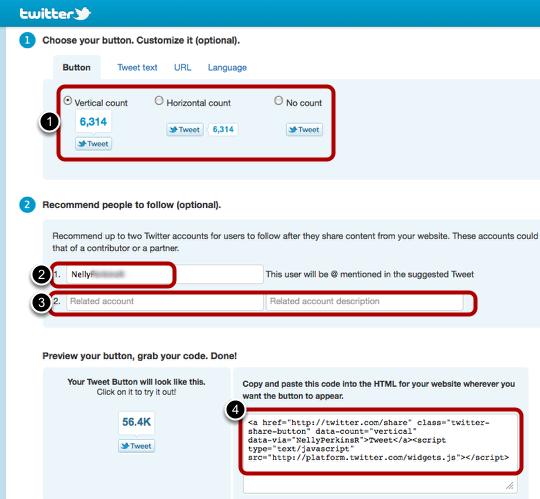Select the Vertical count radio button
The image size is (540, 499).
(68, 101)
